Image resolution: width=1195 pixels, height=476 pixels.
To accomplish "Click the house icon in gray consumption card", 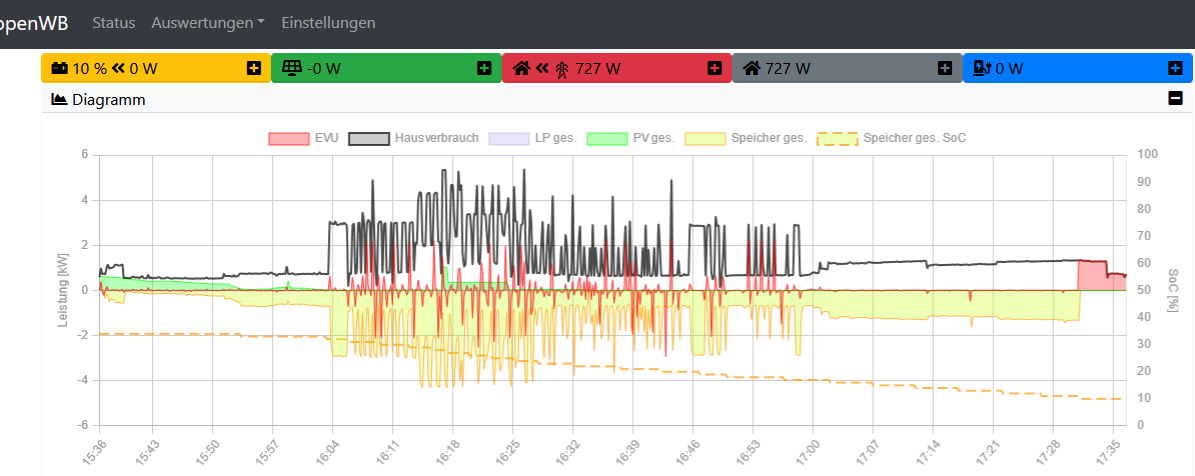I will click(x=751, y=68).
